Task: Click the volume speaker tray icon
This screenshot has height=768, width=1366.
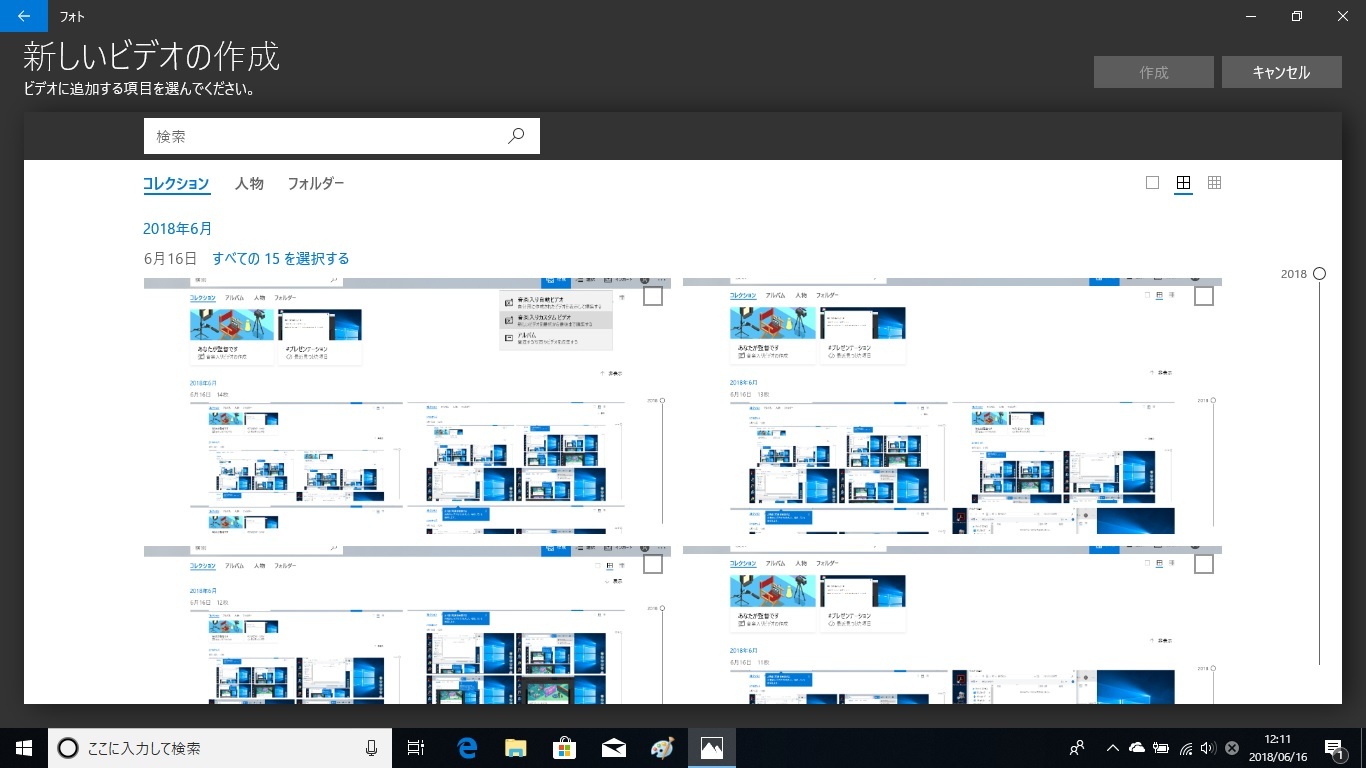Action: pyautogui.click(x=1208, y=748)
